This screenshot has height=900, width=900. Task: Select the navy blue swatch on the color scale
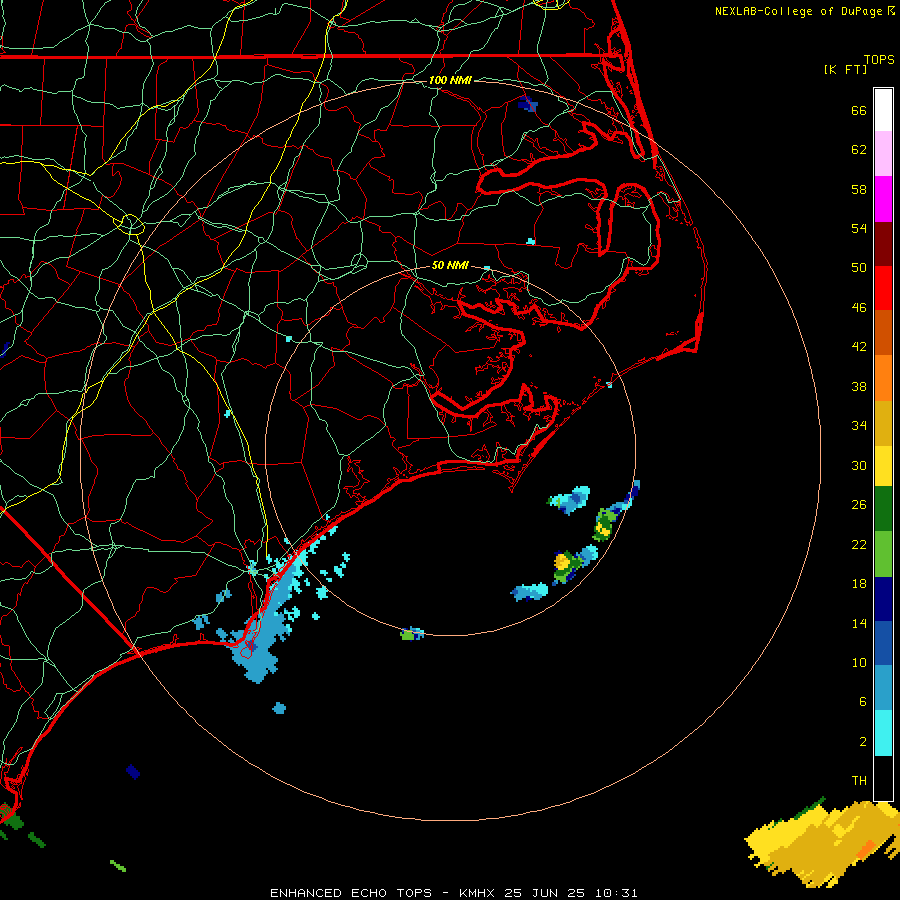(883, 599)
